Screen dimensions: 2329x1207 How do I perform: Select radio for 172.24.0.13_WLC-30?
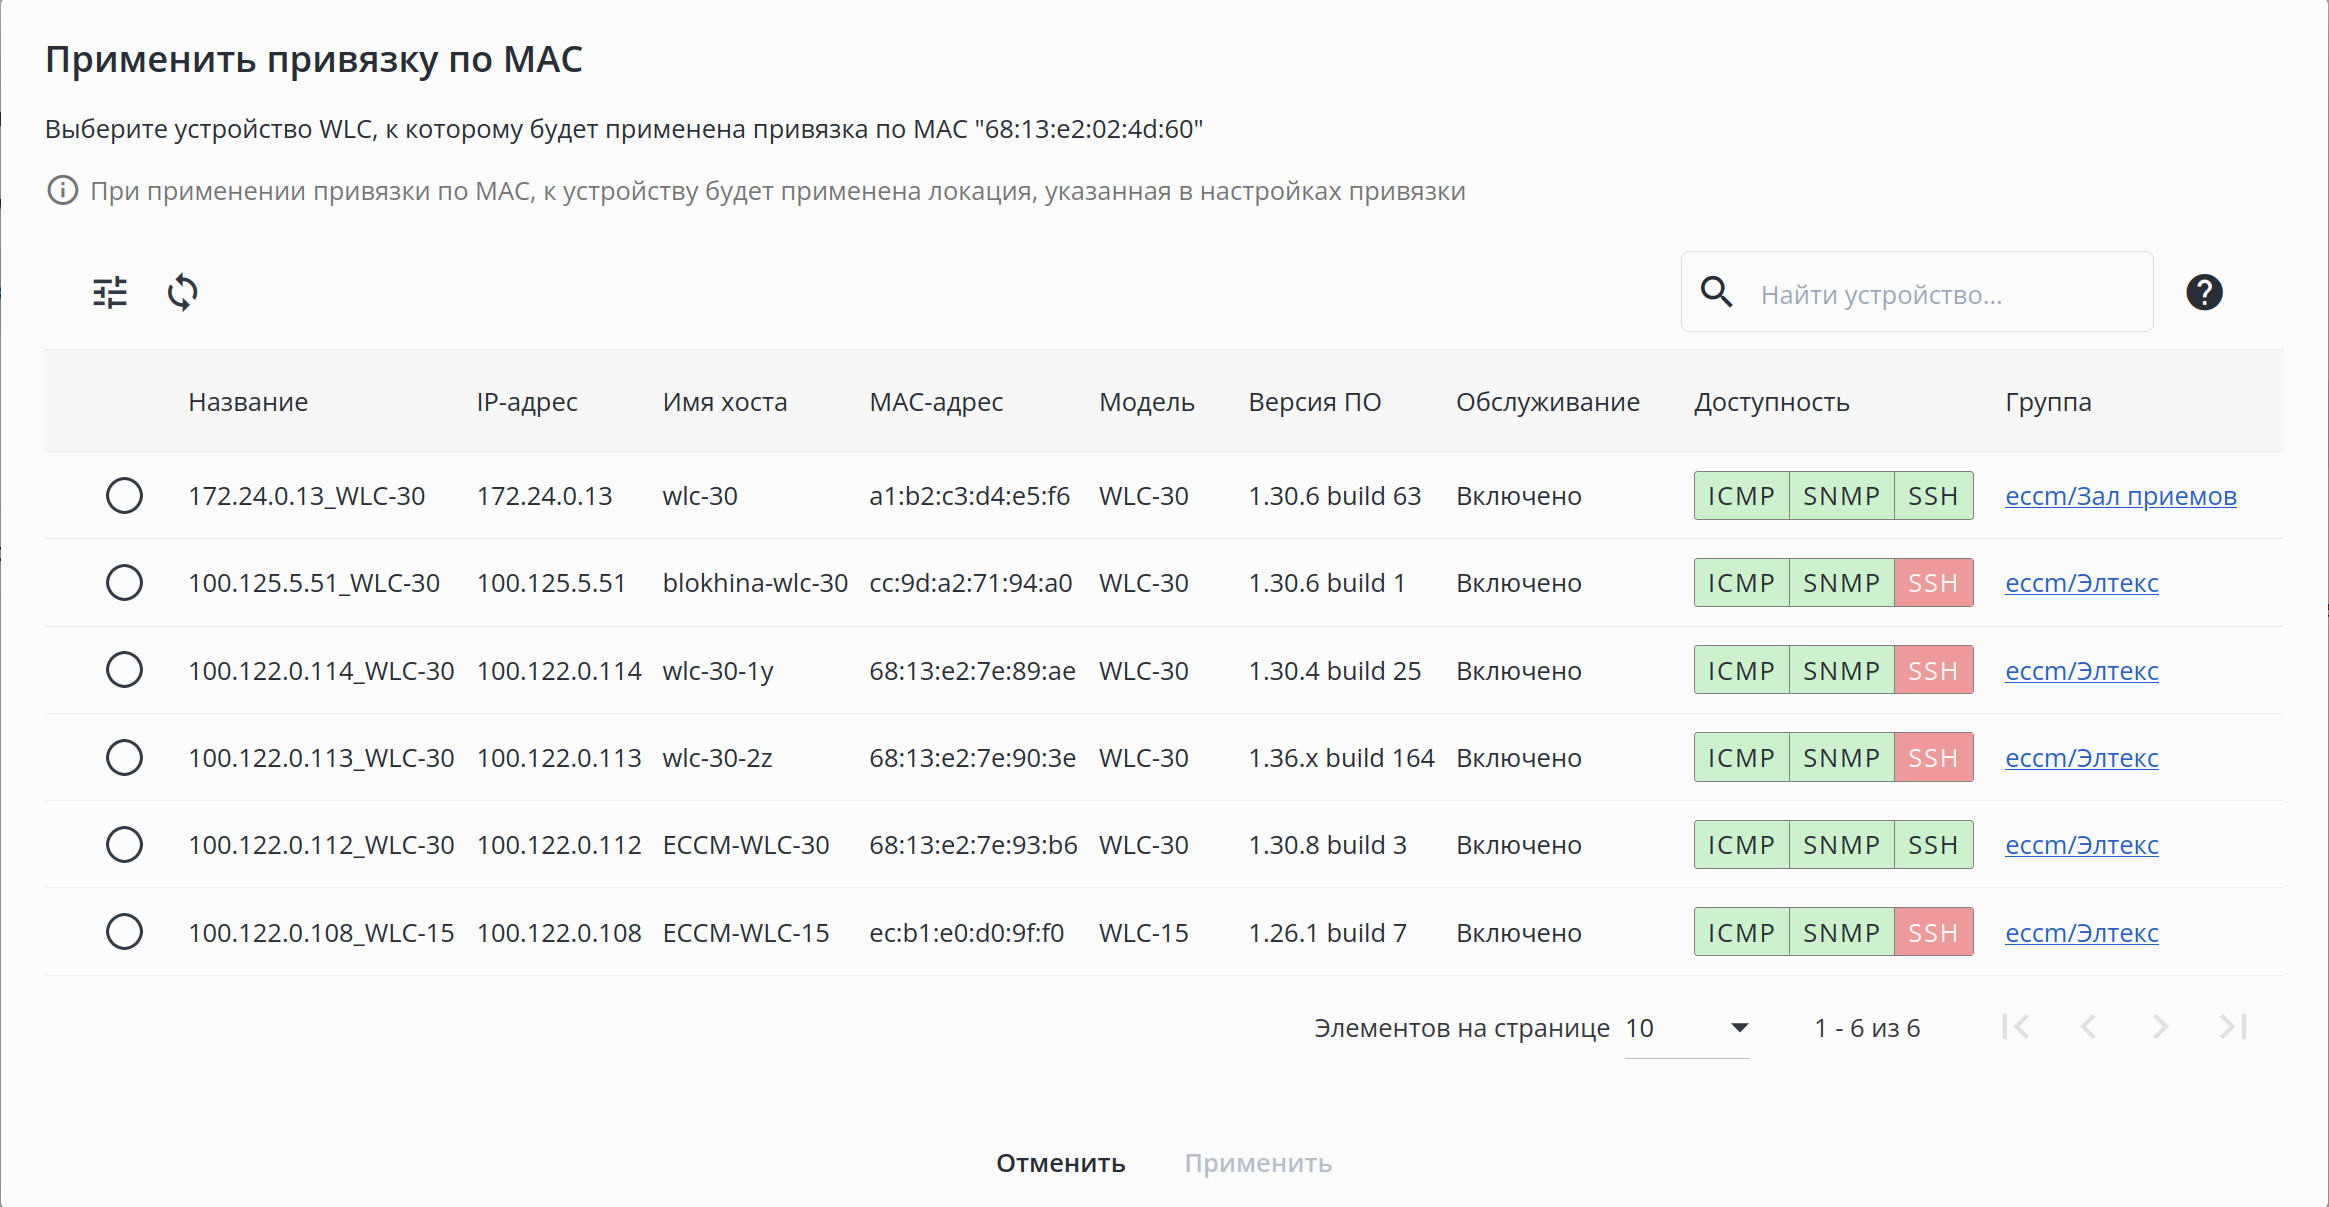pos(124,496)
